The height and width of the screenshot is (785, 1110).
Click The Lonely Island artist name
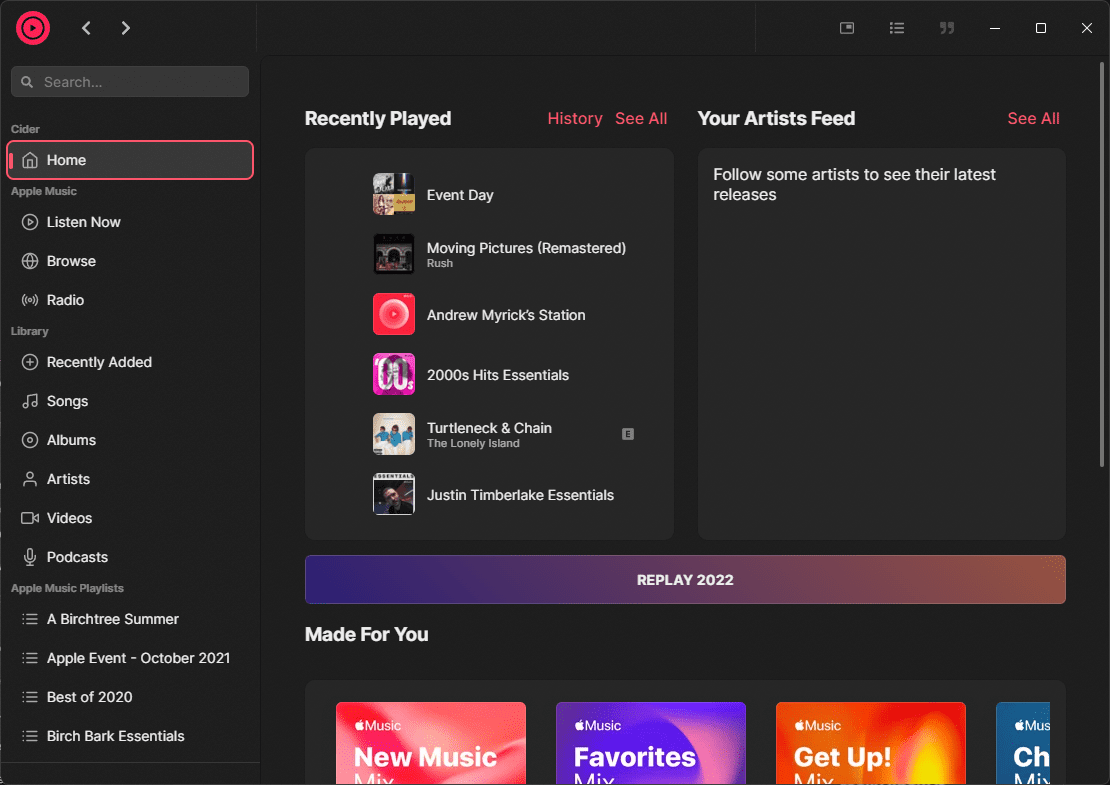pos(473,443)
